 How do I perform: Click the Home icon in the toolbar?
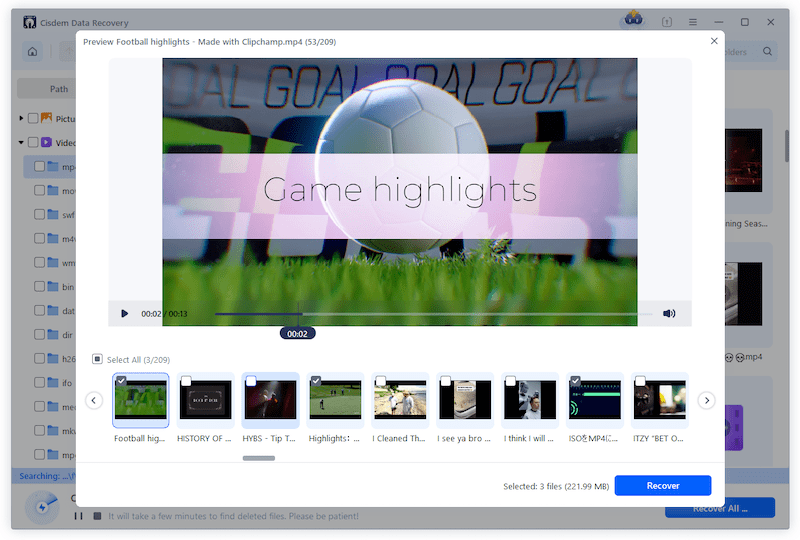[33, 51]
